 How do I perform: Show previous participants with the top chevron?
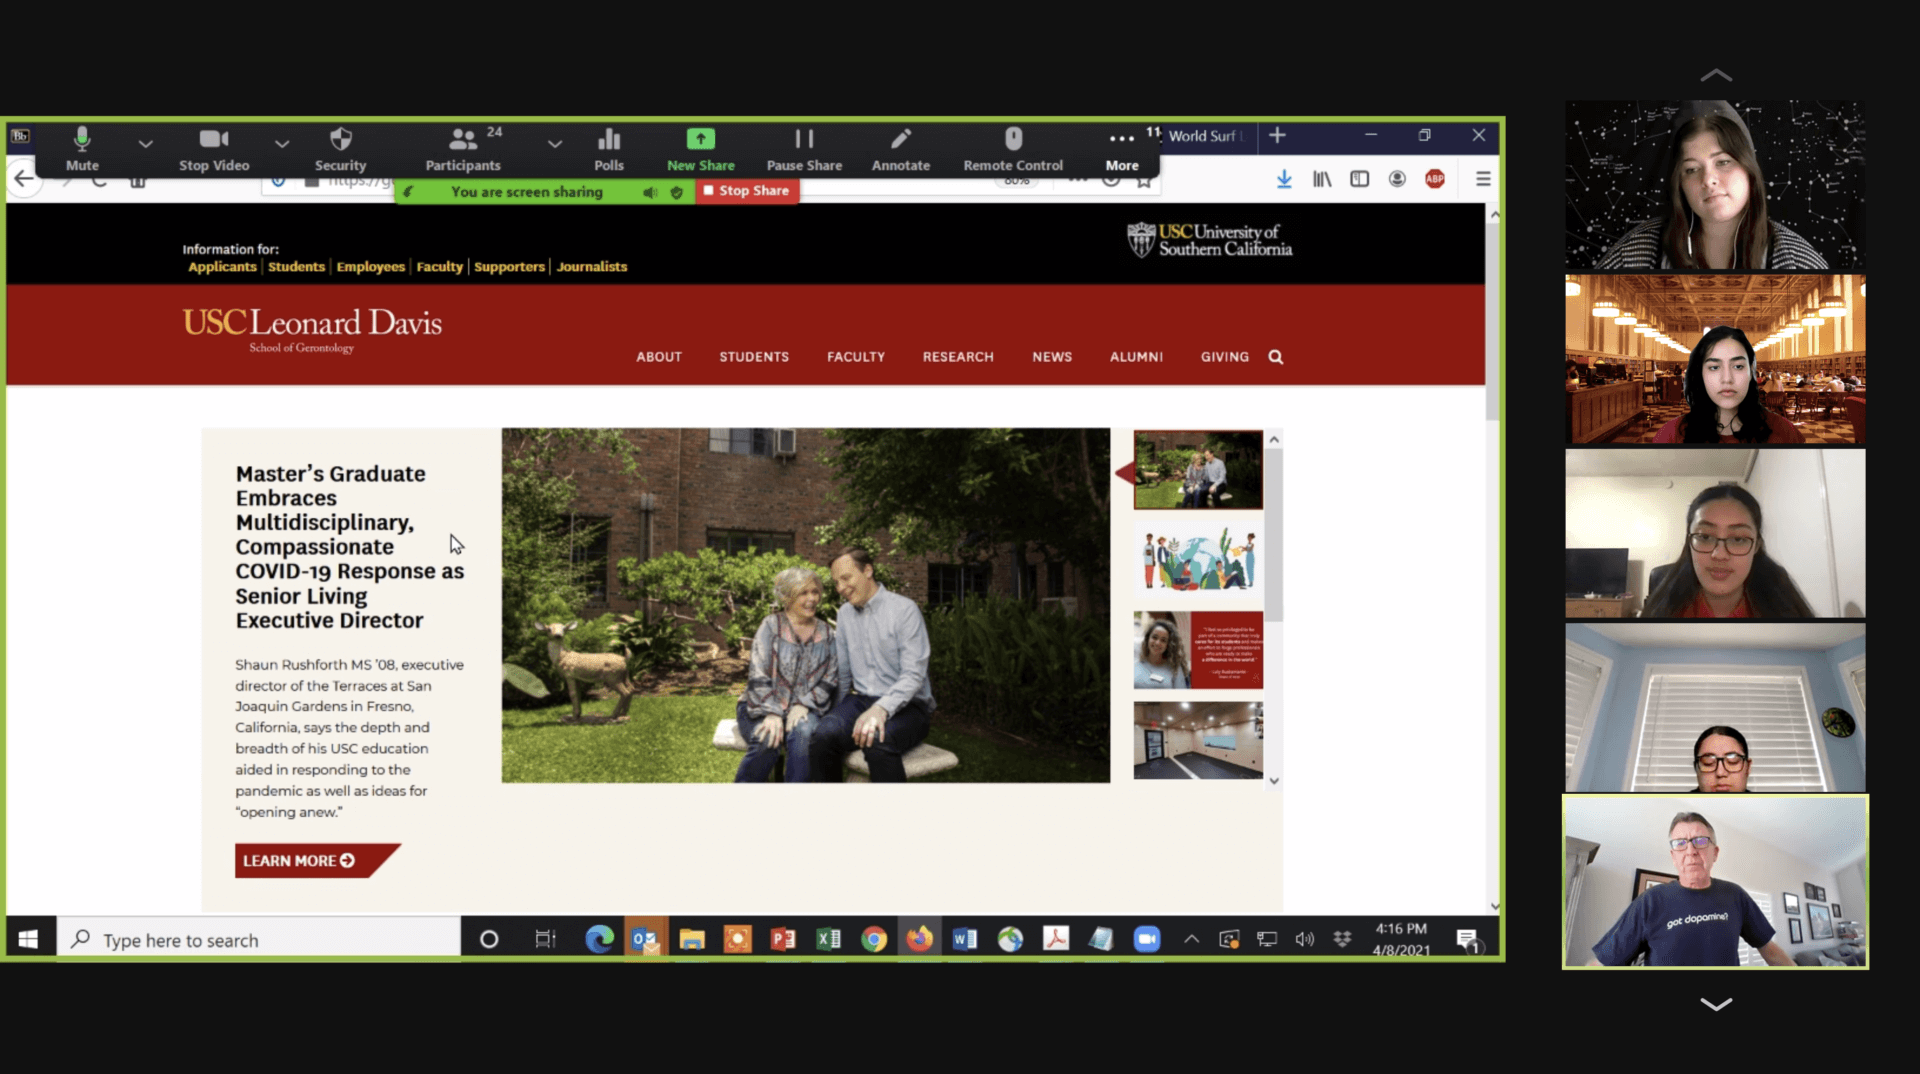point(1716,75)
